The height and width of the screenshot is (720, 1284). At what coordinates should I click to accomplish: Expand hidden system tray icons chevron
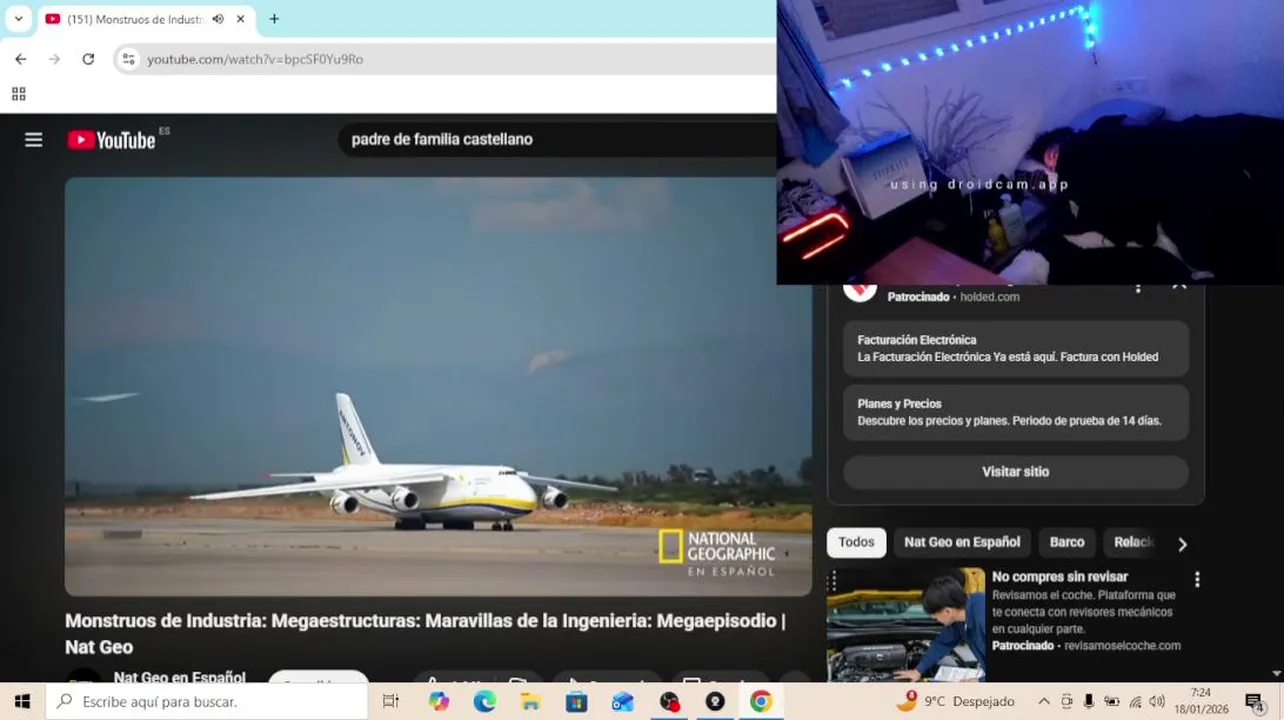tap(1044, 702)
